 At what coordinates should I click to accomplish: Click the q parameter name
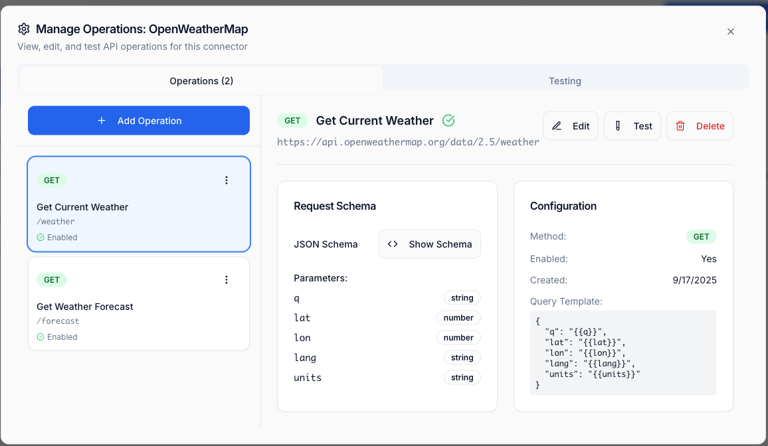pos(296,298)
